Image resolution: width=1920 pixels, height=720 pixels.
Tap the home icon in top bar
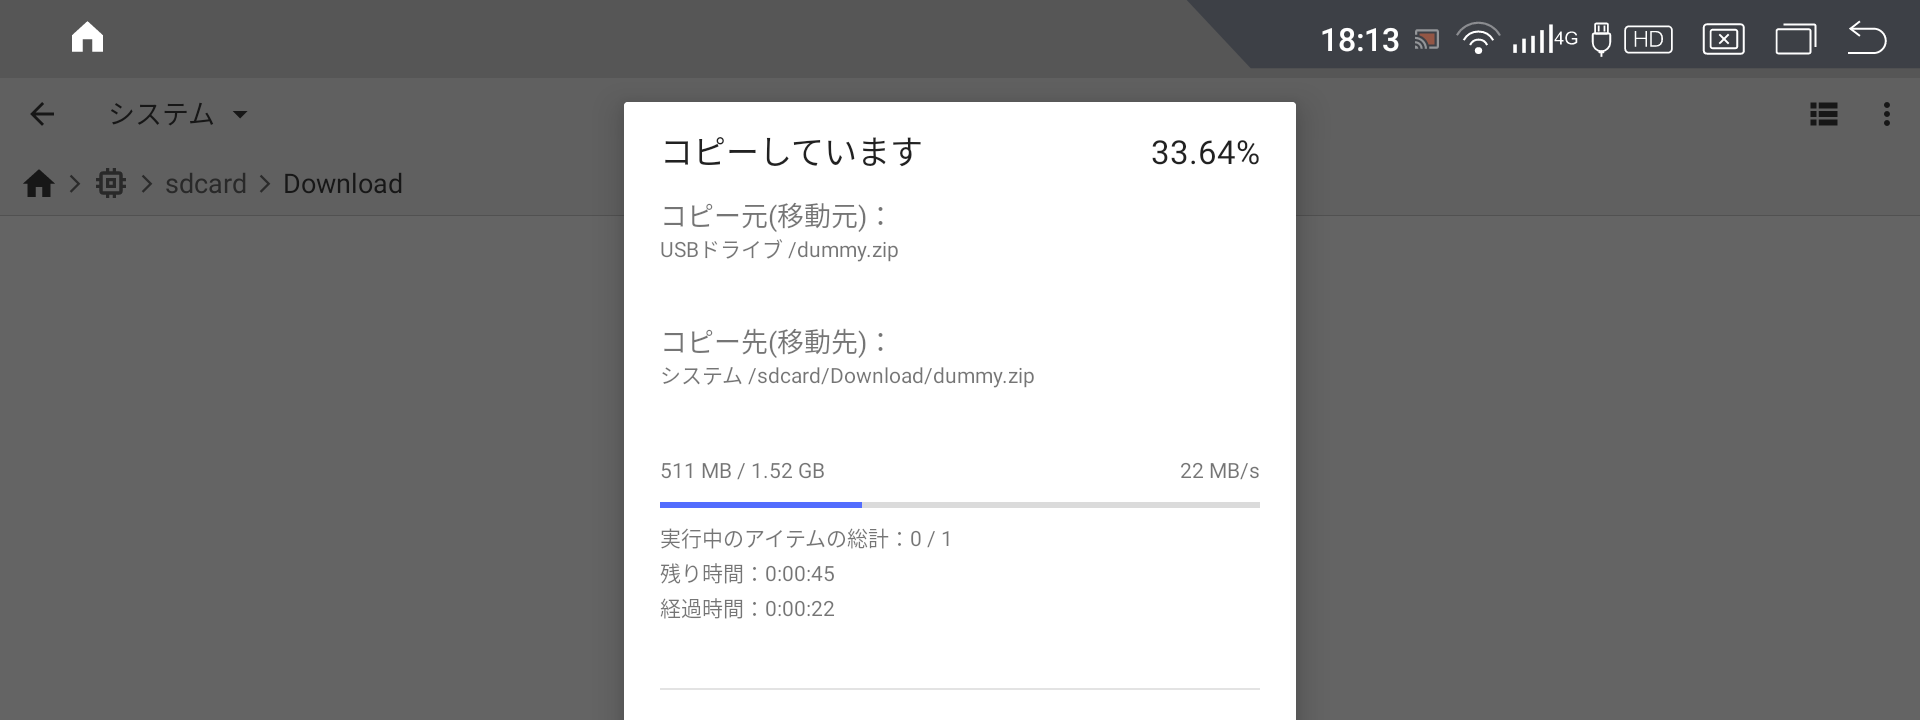[x=87, y=38]
